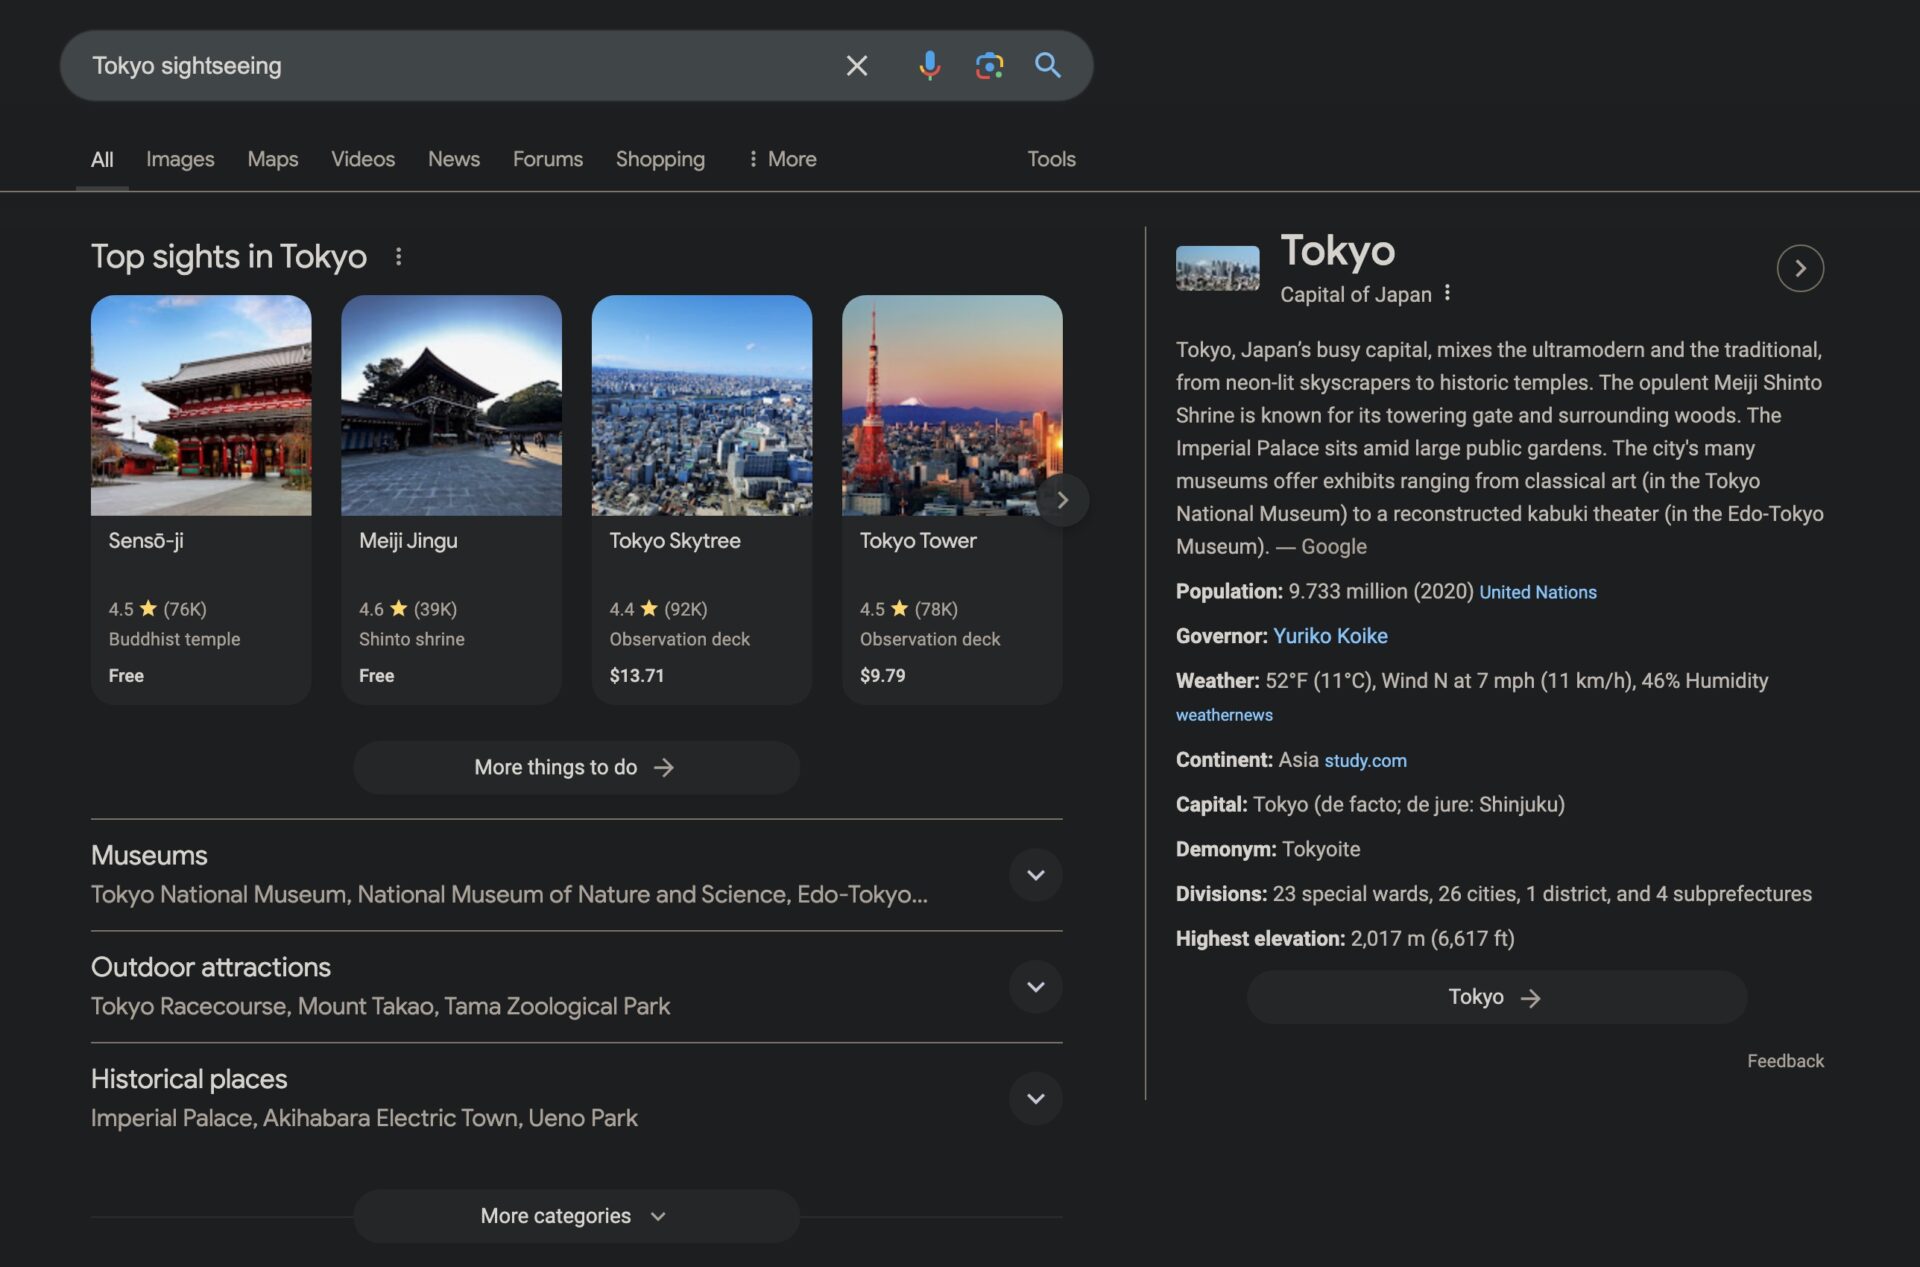Viewport: 1920px width, 1267px height.
Task: Click the Historical places heading
Action: (189, 1079)
